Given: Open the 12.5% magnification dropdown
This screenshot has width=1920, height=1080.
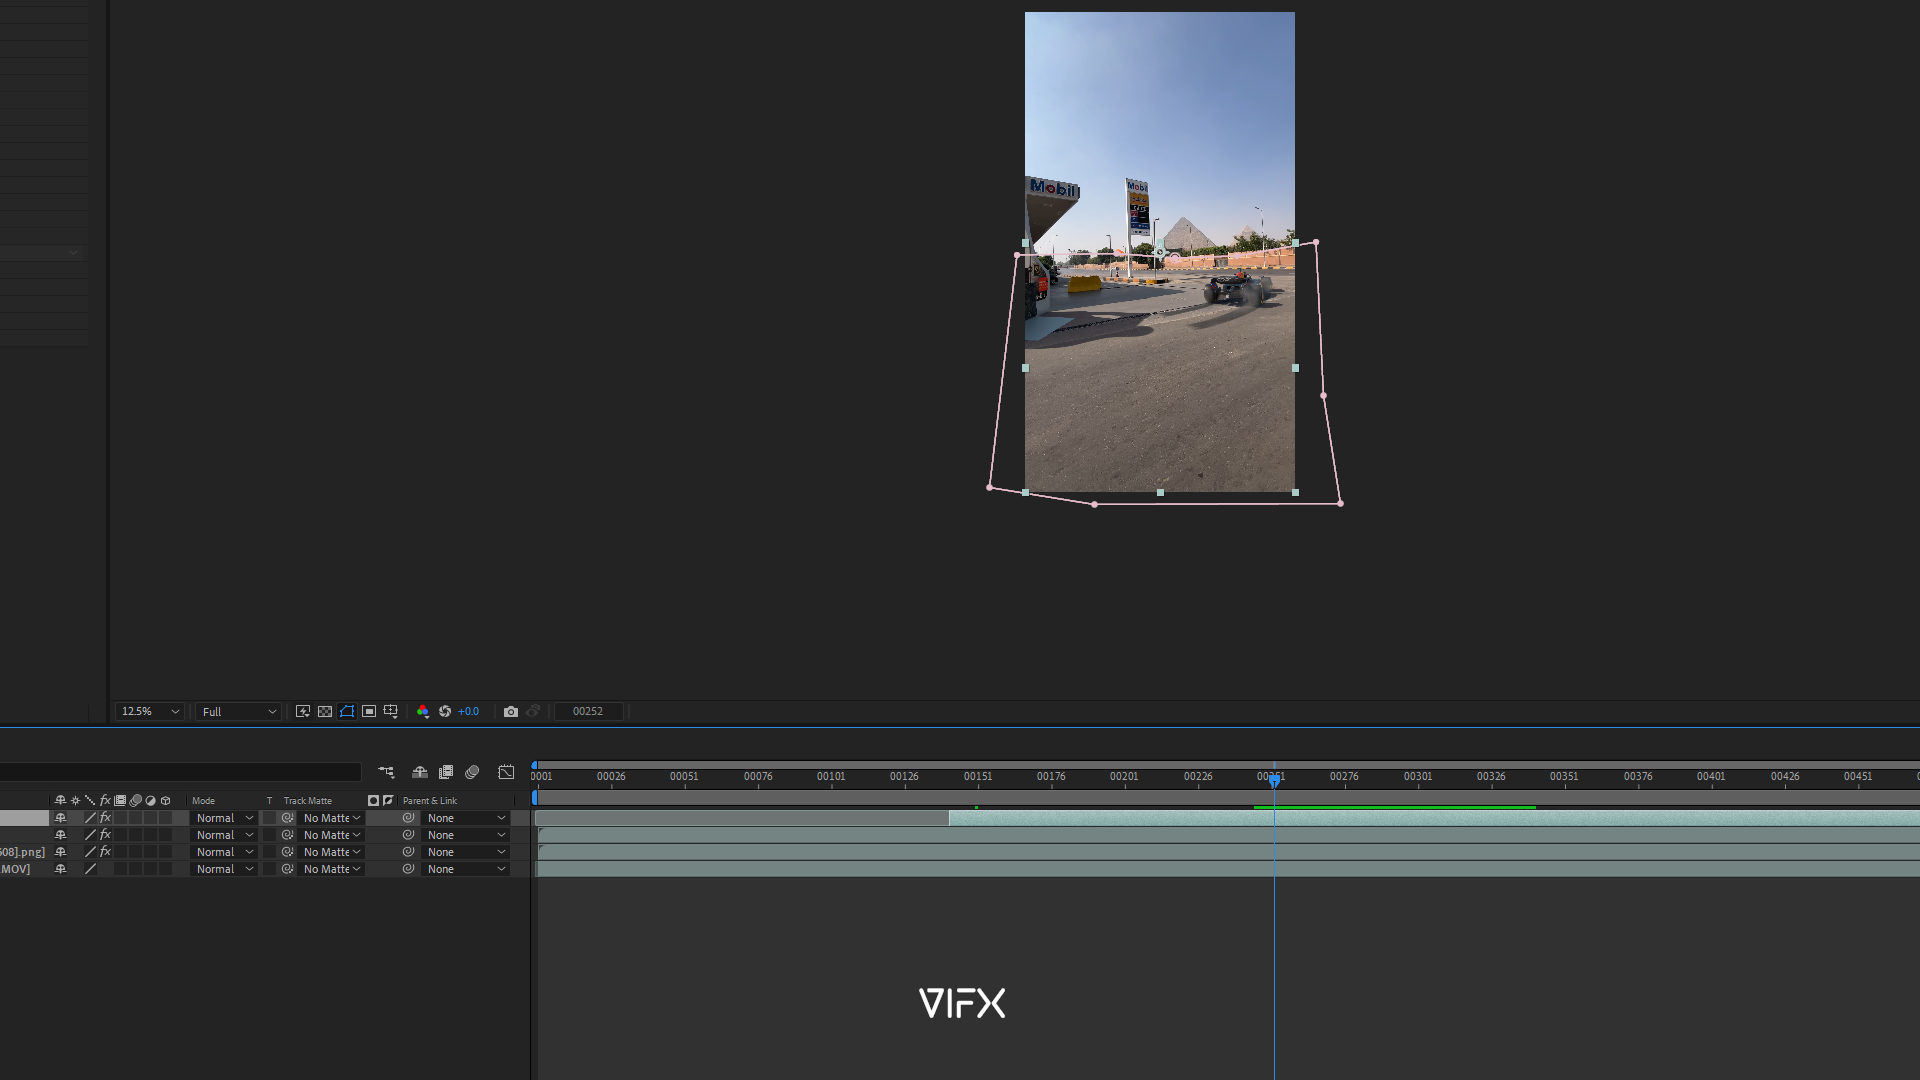Looking at the screenshot, I should coord(150,712).
